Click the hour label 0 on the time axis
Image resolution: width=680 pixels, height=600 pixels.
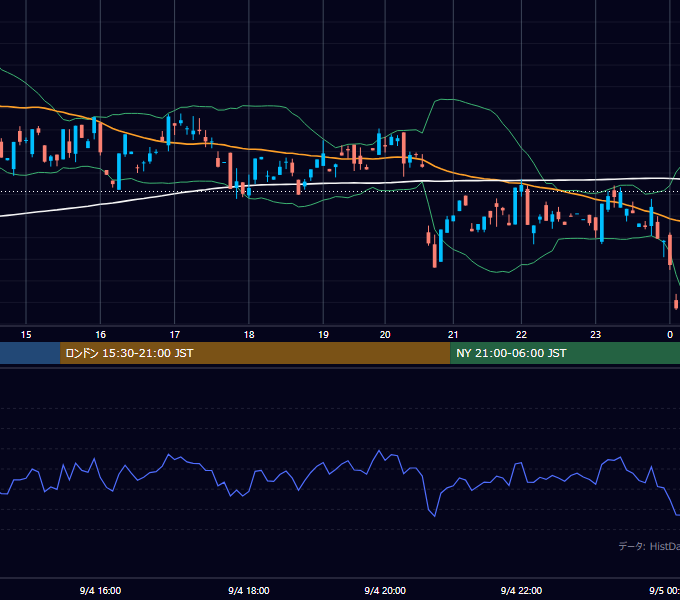670,335
